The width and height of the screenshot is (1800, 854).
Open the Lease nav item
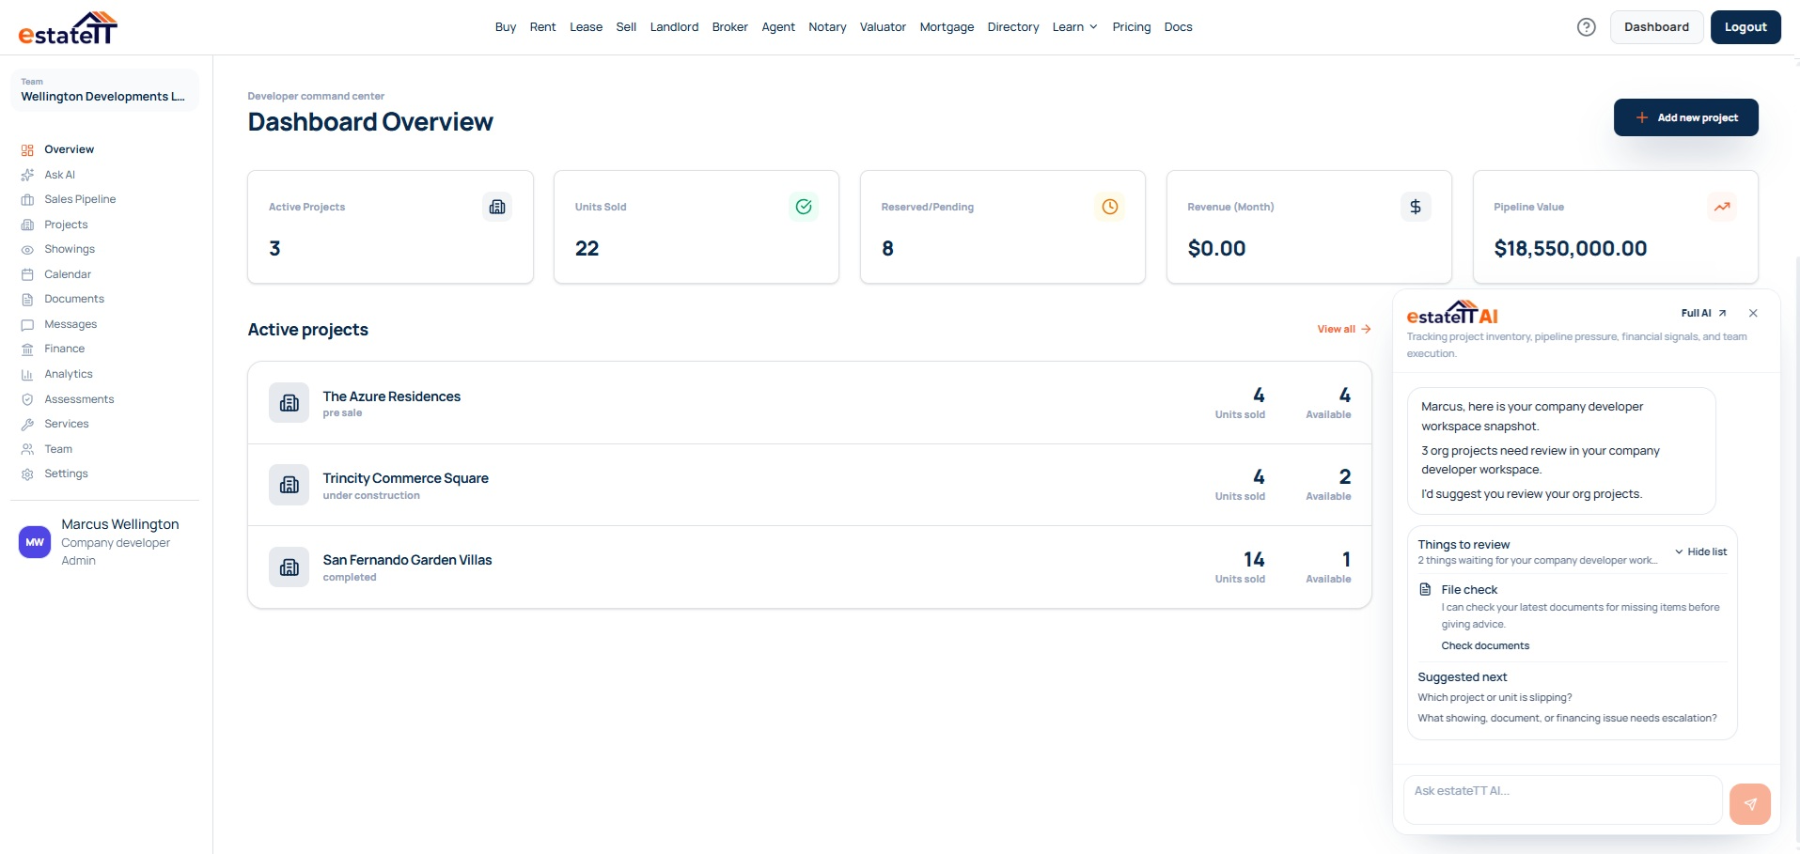coord(586,27)
